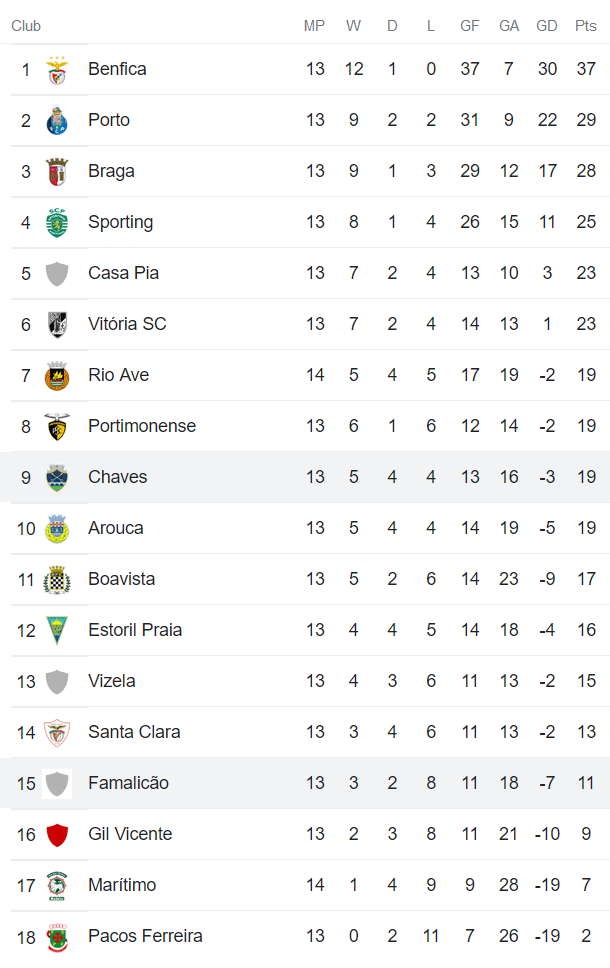Click the Marítimo crest icon
The width and height of the screenshot is (610, 968).
click(x=57, y=886)
